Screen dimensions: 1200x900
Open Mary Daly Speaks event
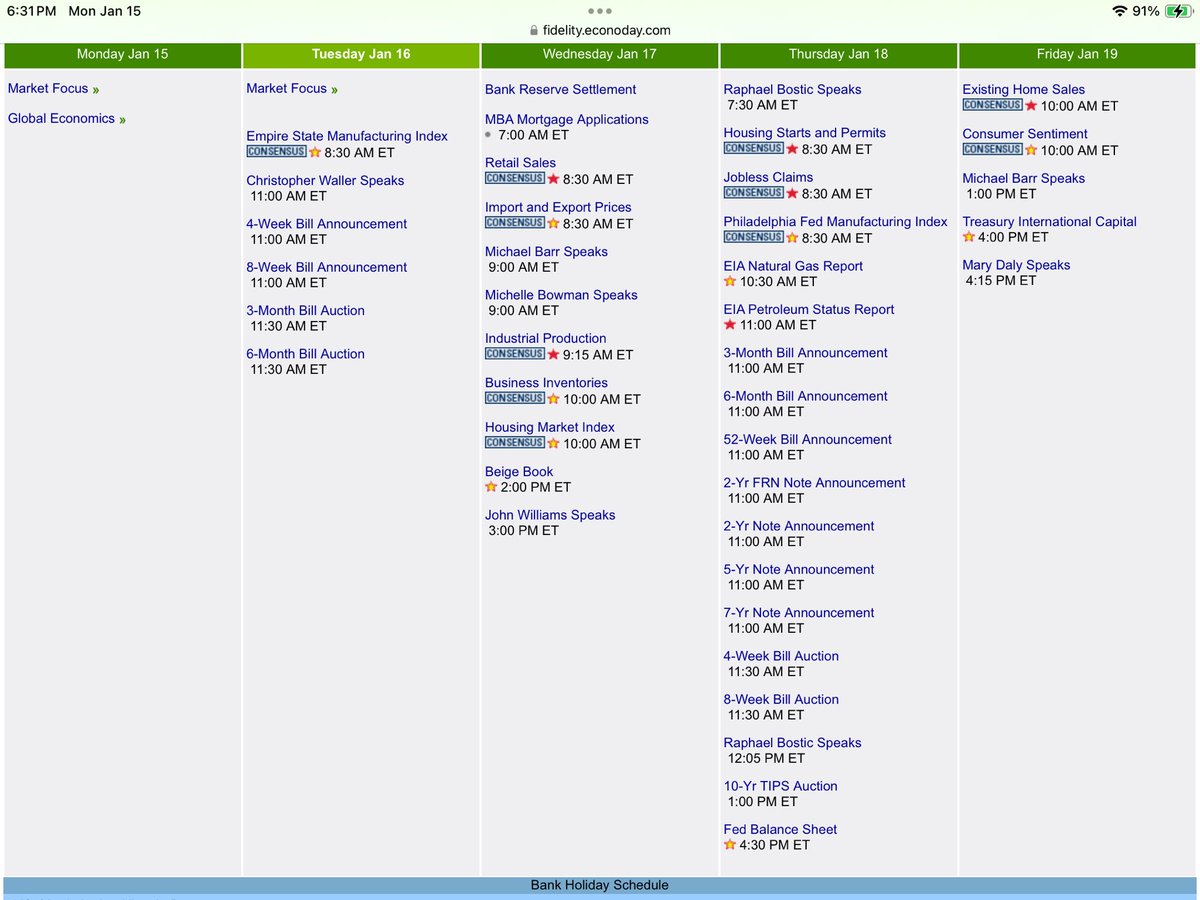coord(1016,264)
